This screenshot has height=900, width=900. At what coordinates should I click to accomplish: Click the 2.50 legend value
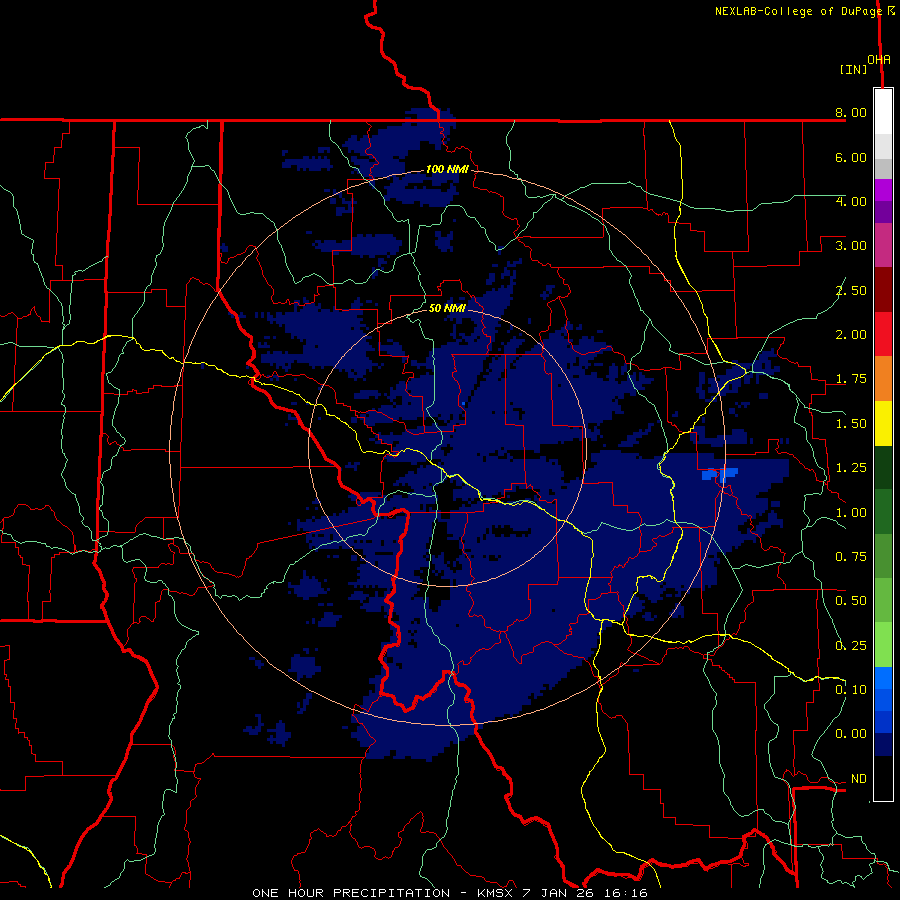(x=851, y=290)
